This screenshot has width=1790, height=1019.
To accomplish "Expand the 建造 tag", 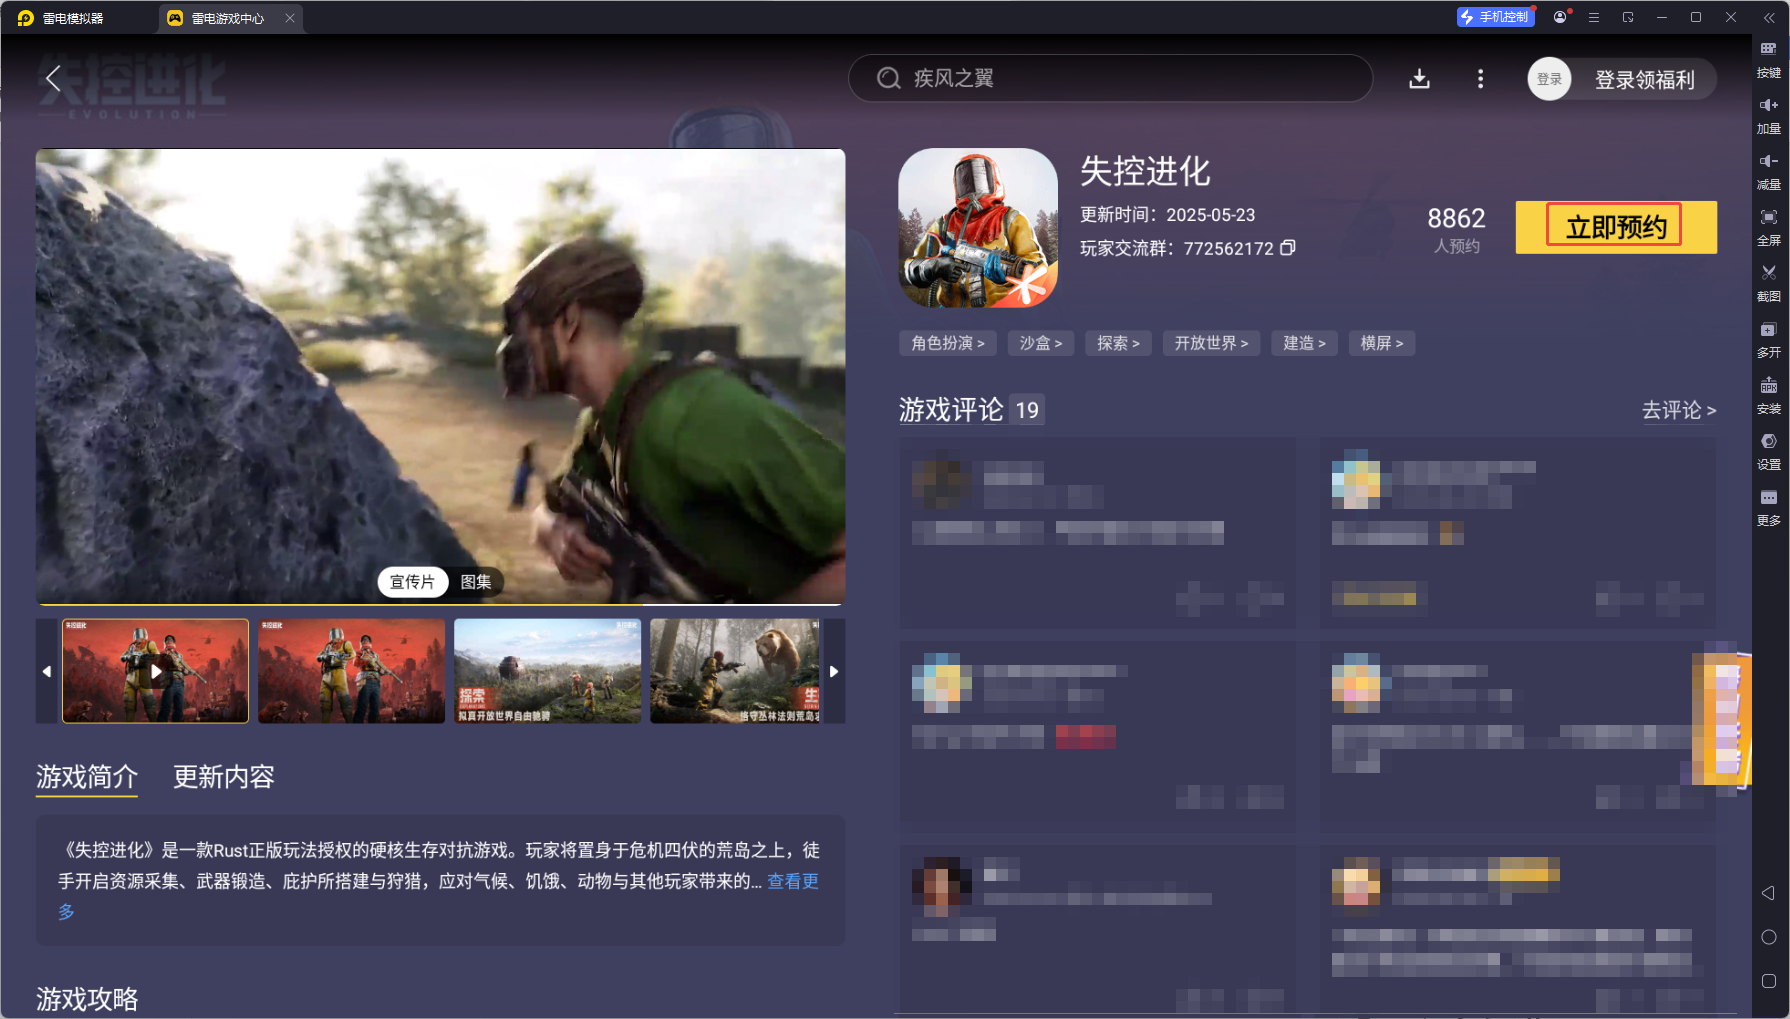I will 1304,343.
